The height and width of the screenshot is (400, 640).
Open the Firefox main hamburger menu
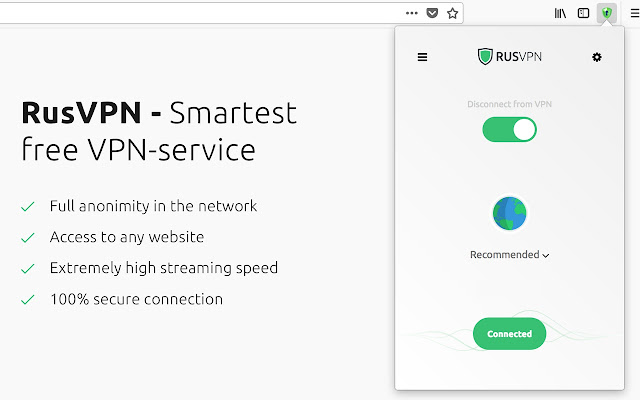[x=634, y=13]
